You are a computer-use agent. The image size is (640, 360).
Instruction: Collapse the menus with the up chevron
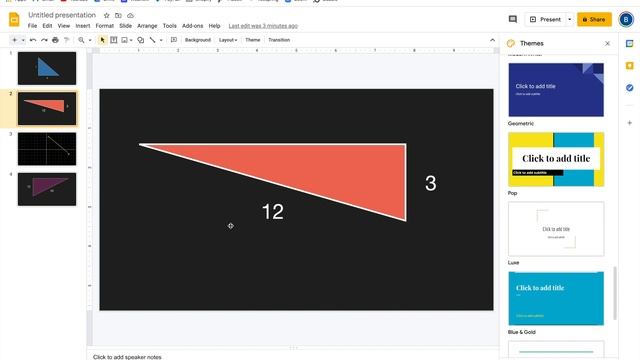(x=492, y=40)
